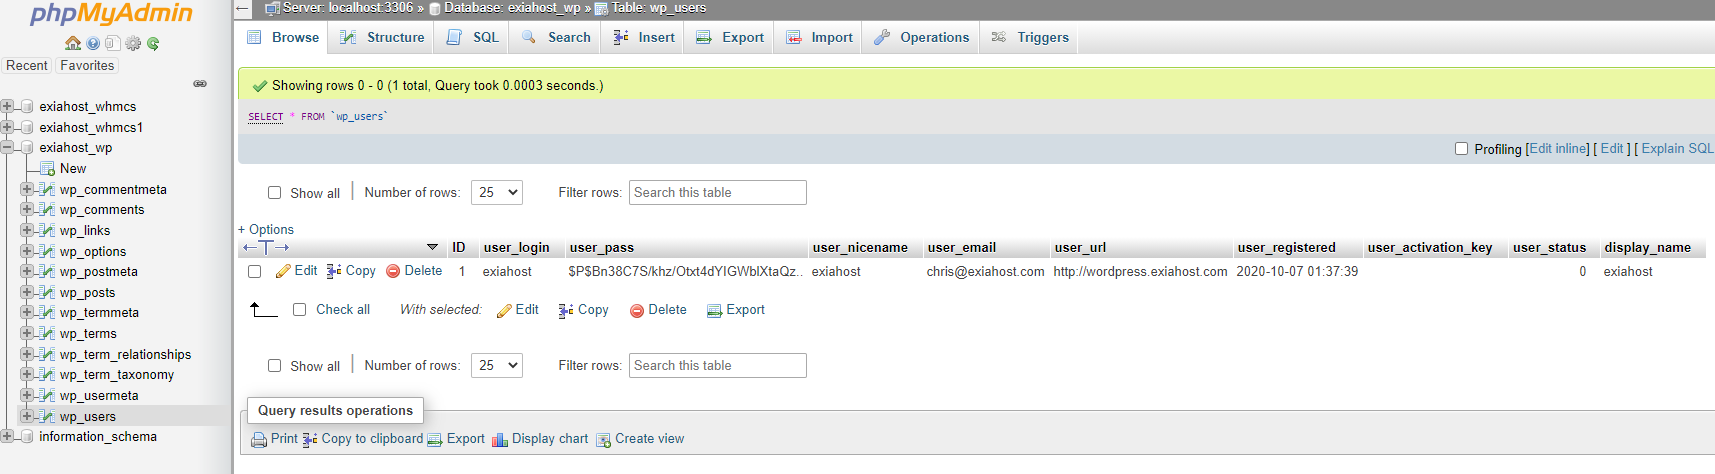Click the wp_users table icon in tree

46,416
